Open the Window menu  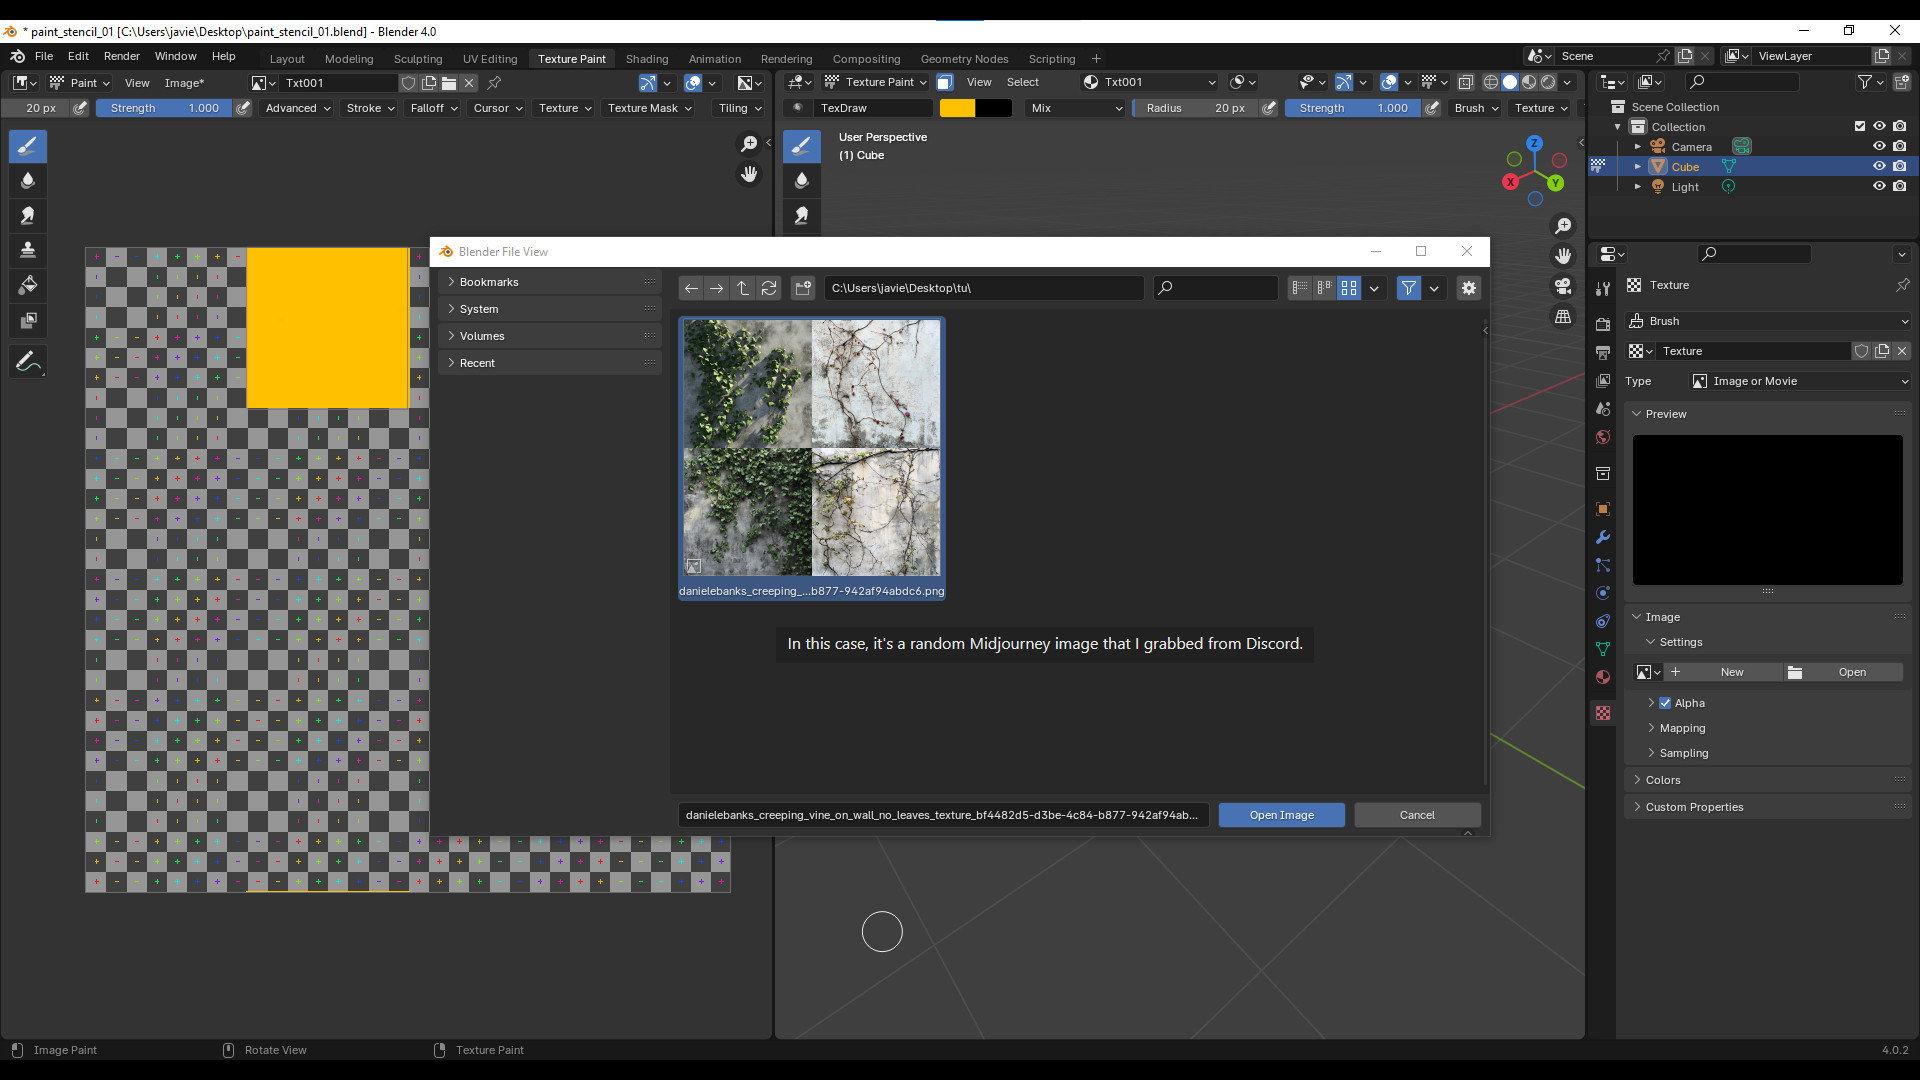point(176,56)
